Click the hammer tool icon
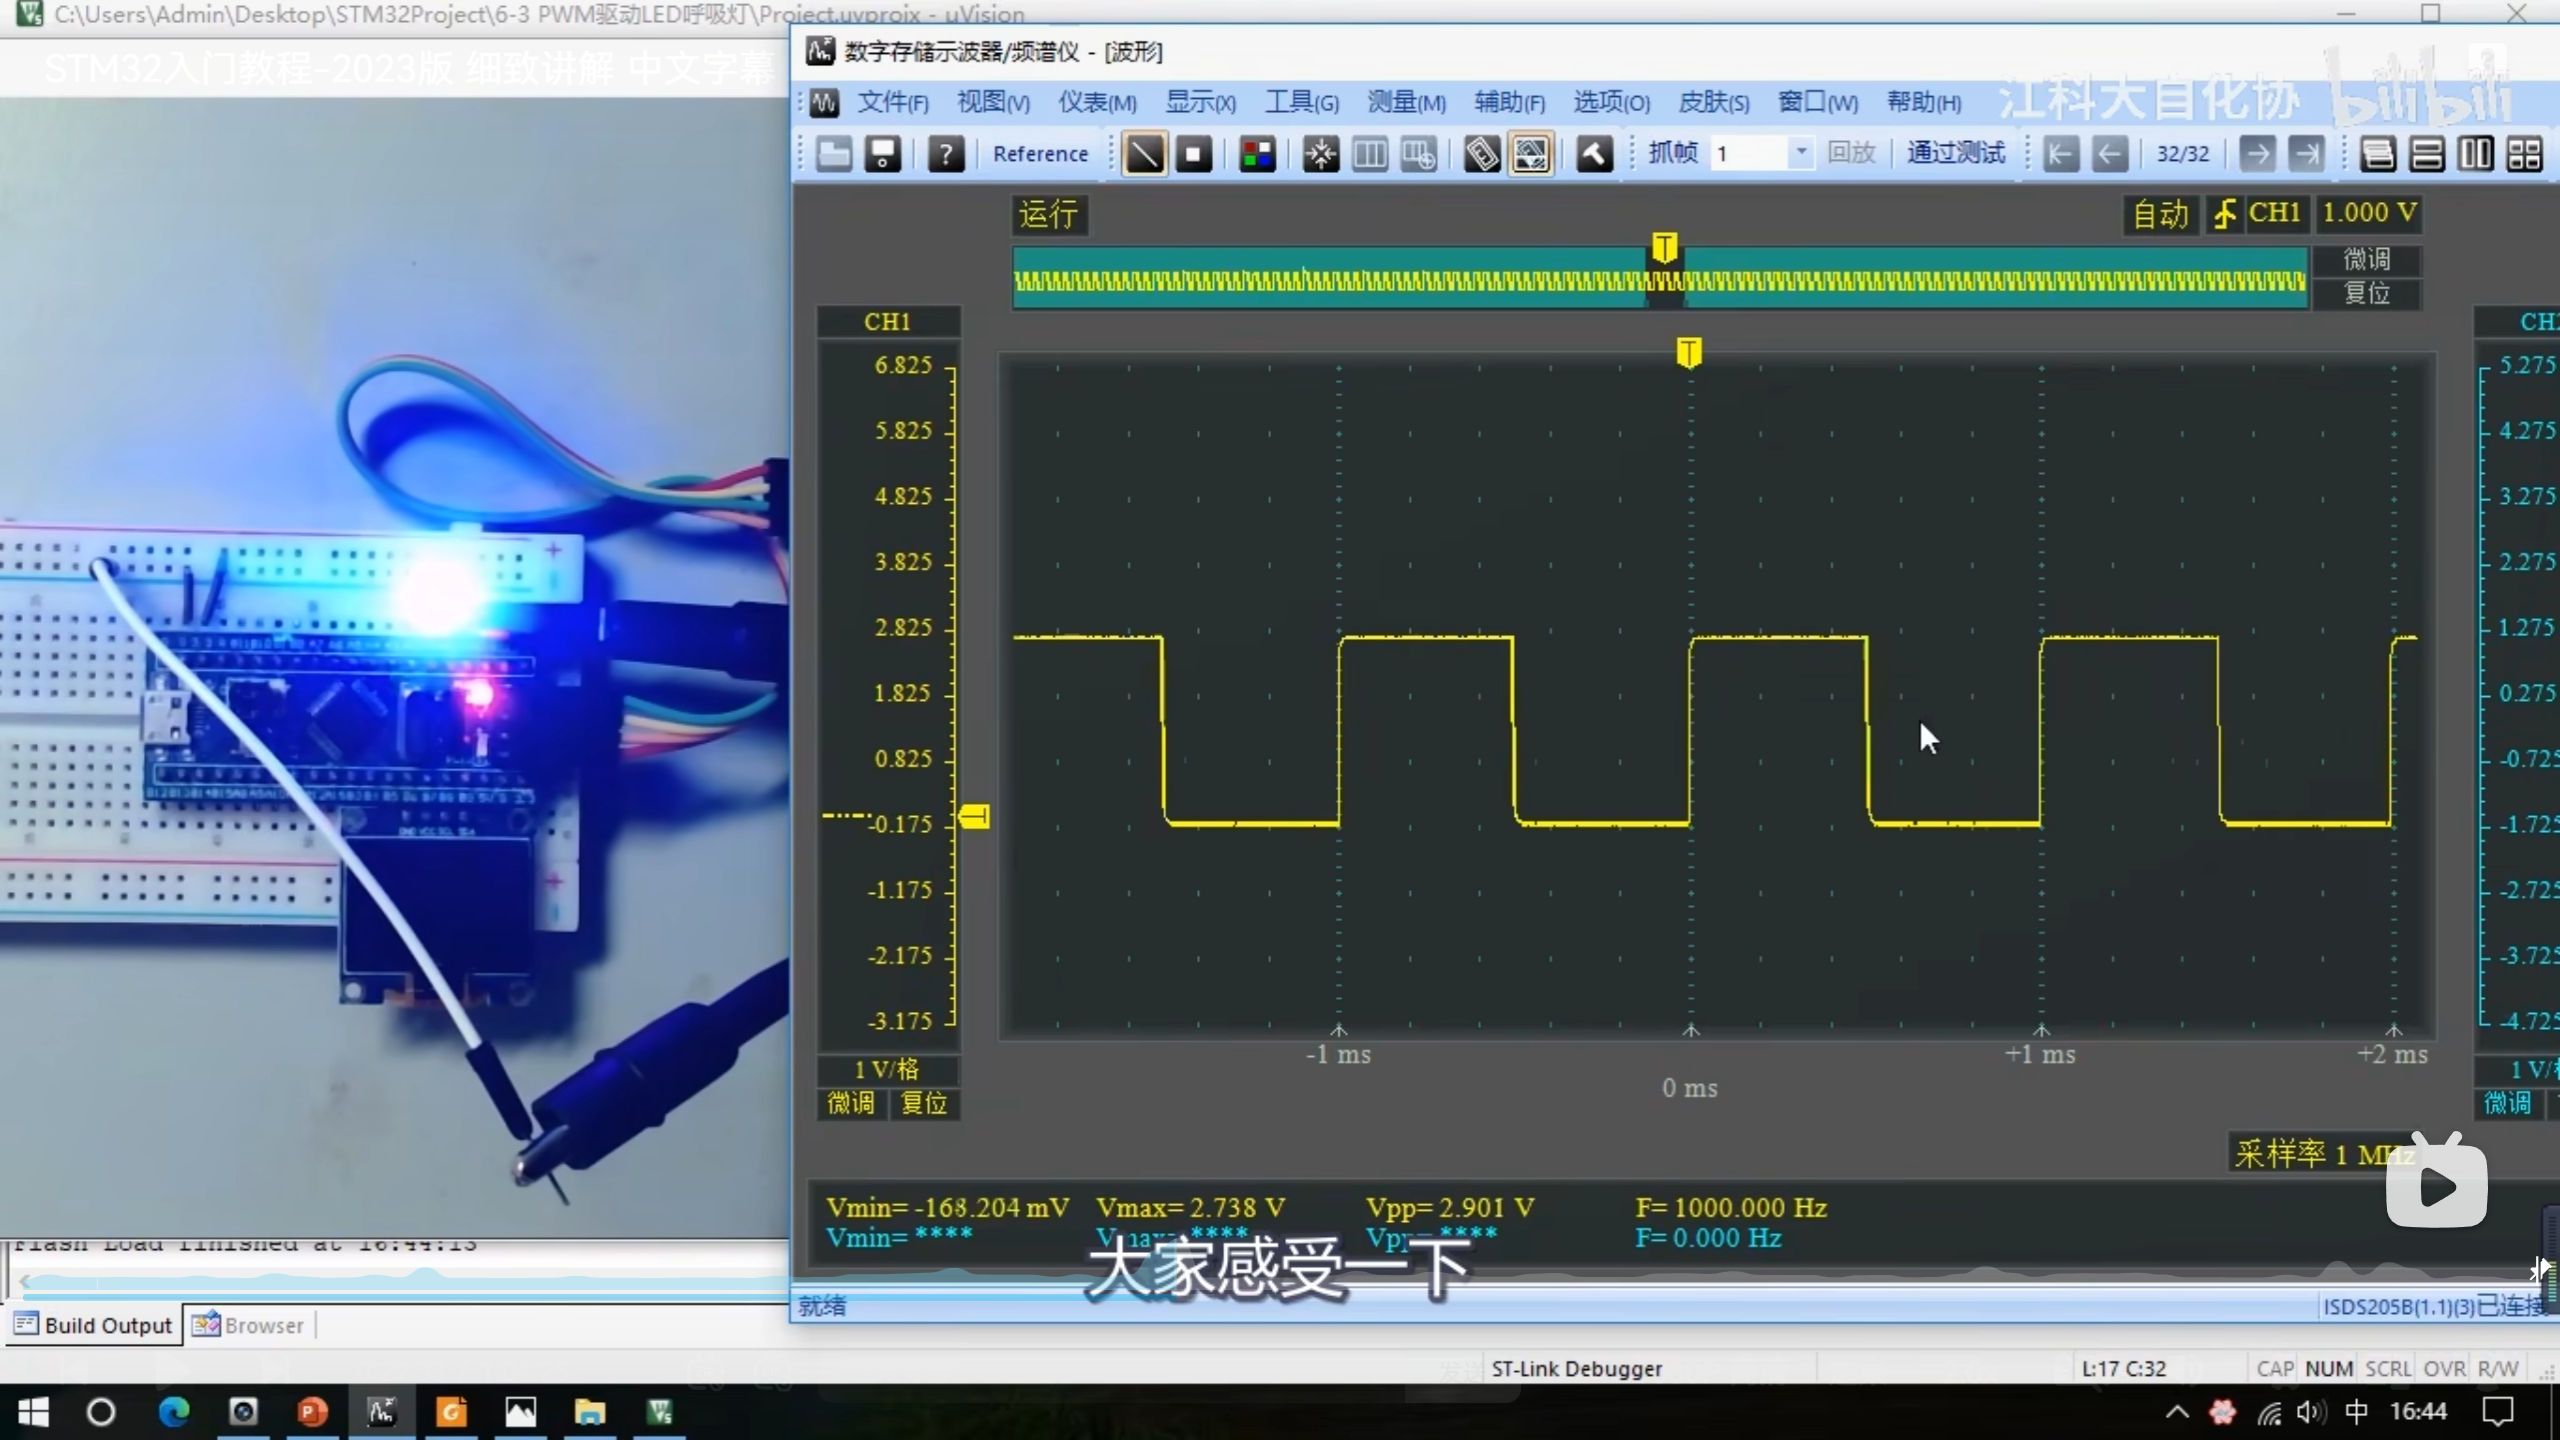The image size is (2560, 1440). [x=1594, y=154]
